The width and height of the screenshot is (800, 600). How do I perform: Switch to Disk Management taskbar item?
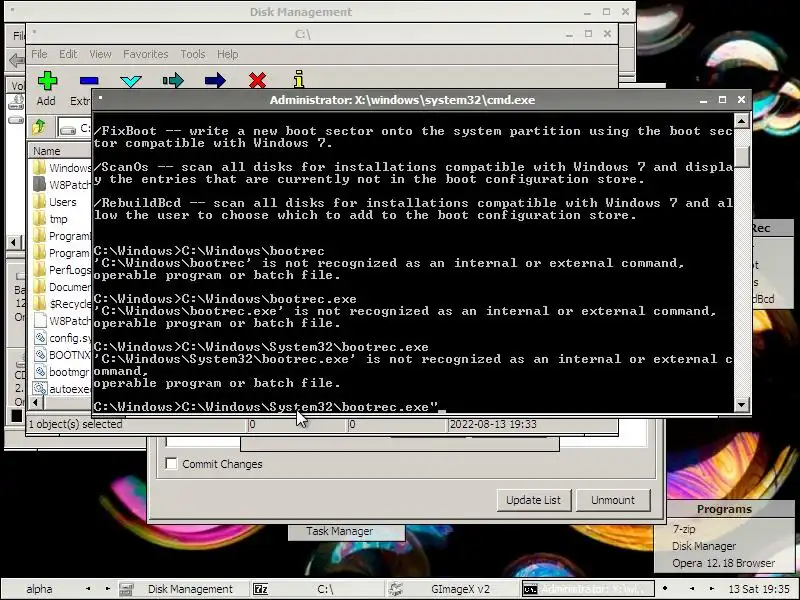(x=184, y=589)
